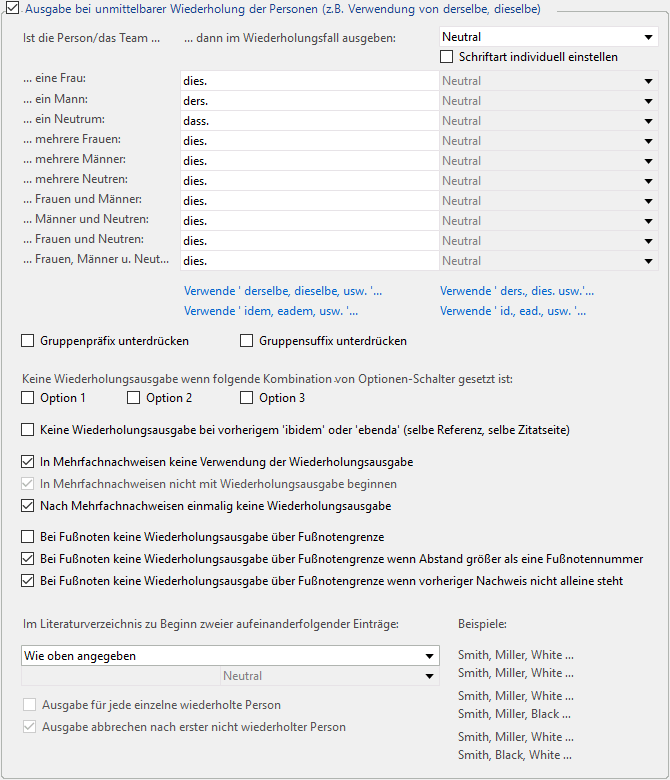Uncheck footnote option 'vorheriger Nachweis nicht alleine steht'
The image size is (670, 780).
(x=27, y=581)
